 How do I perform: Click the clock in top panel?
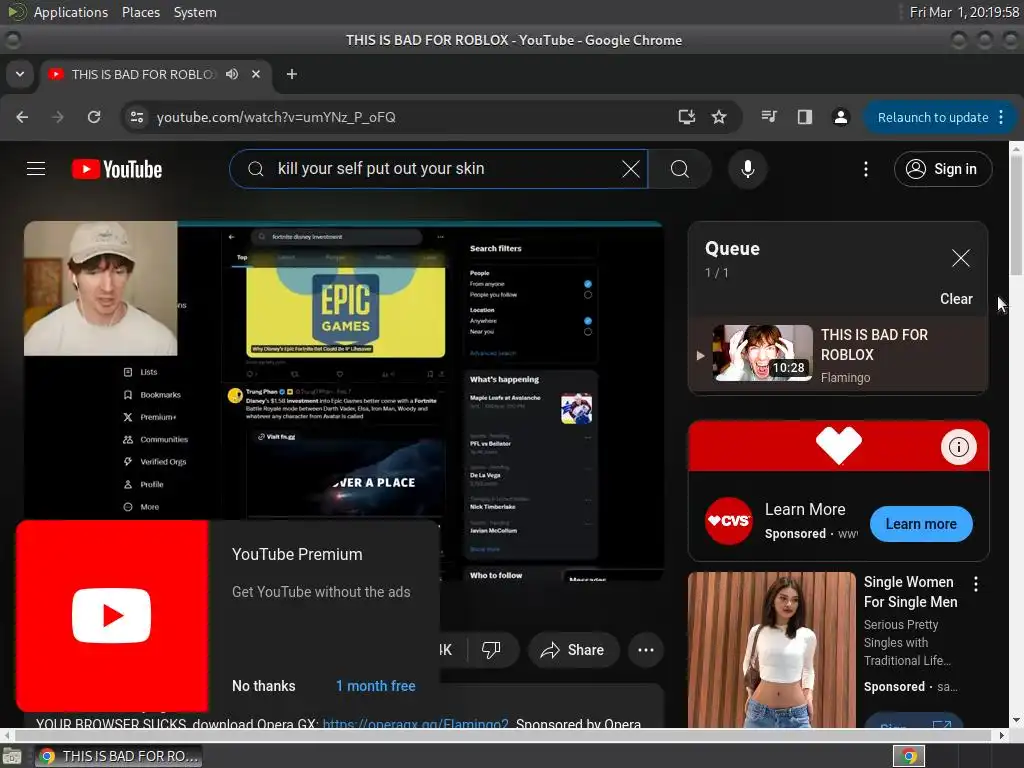click(x=964, y=12)
